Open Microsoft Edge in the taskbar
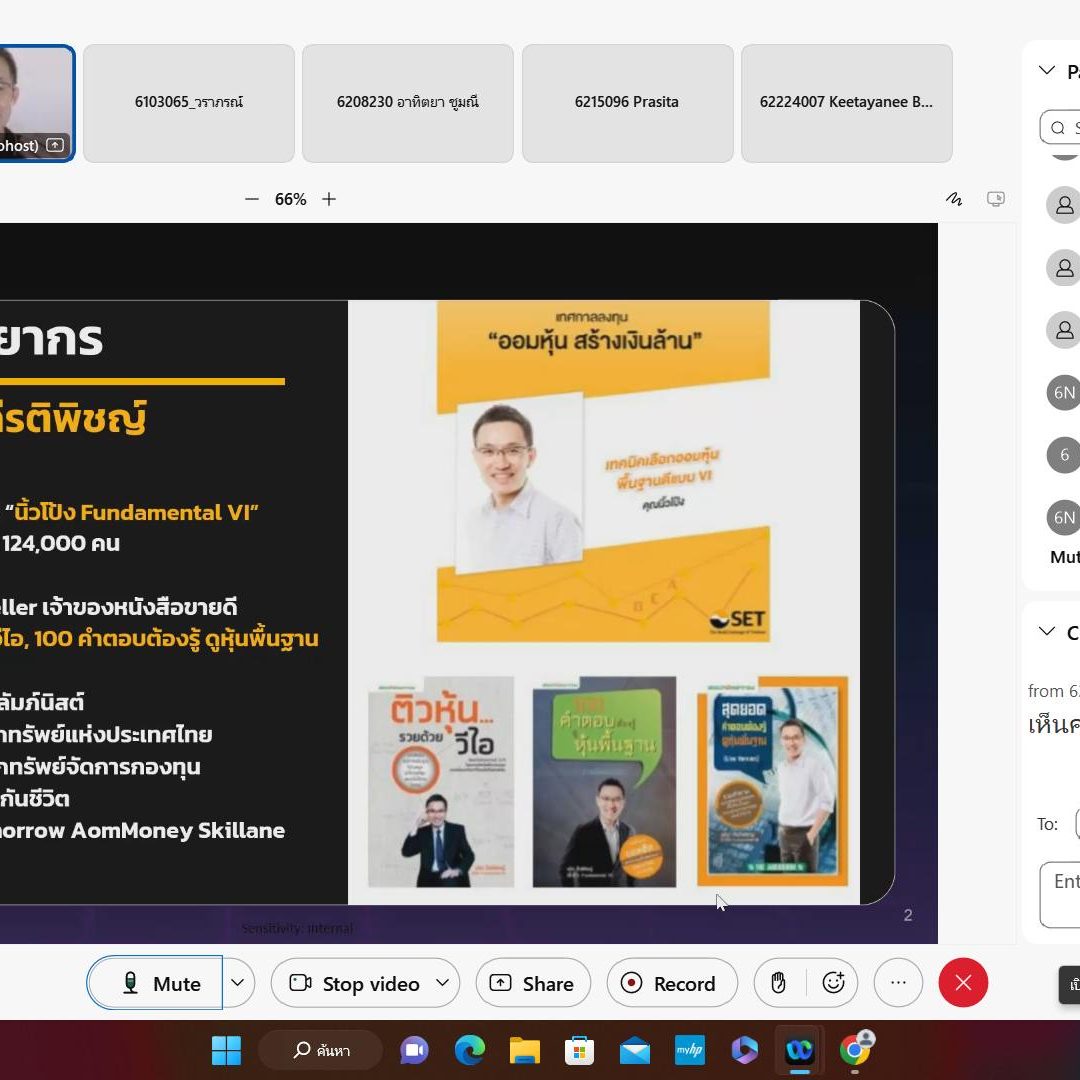The image size is (1080, 1080). [469, 1050]
